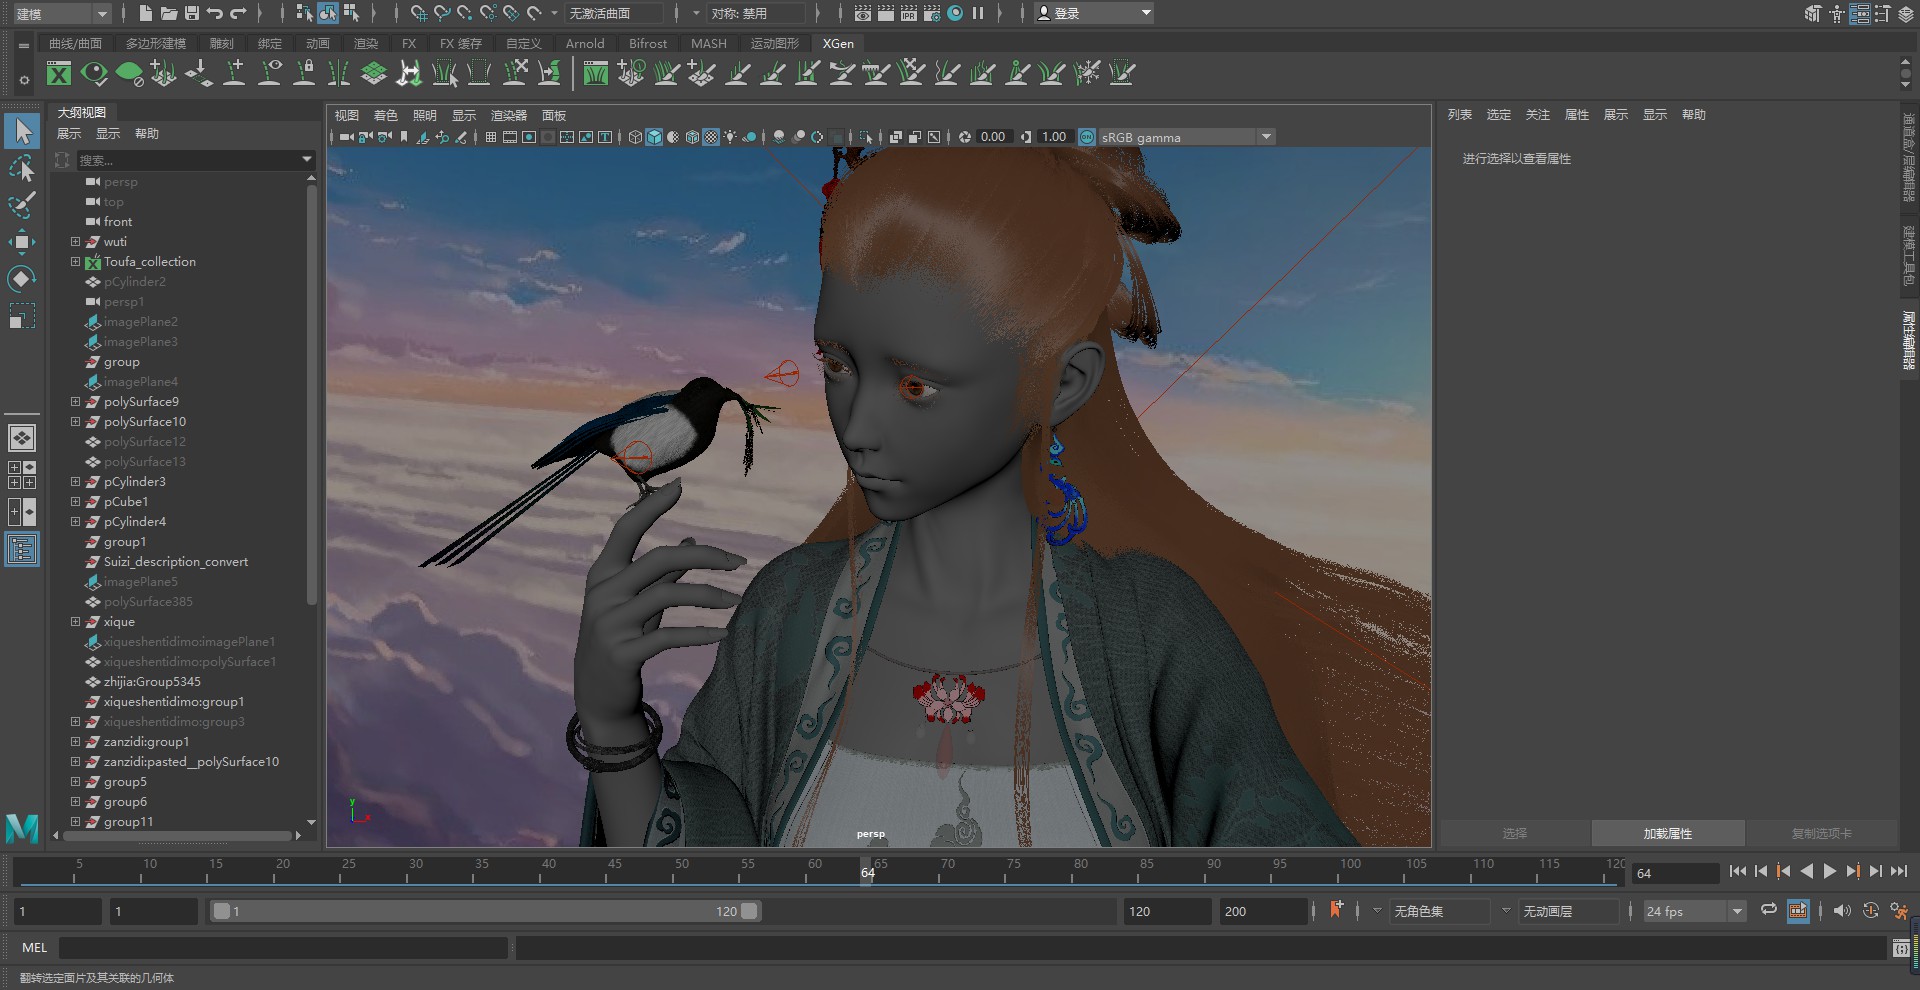1920x990 pixels.
Task: Create a new scene via the blank-page icon
Action: [146, 13]
